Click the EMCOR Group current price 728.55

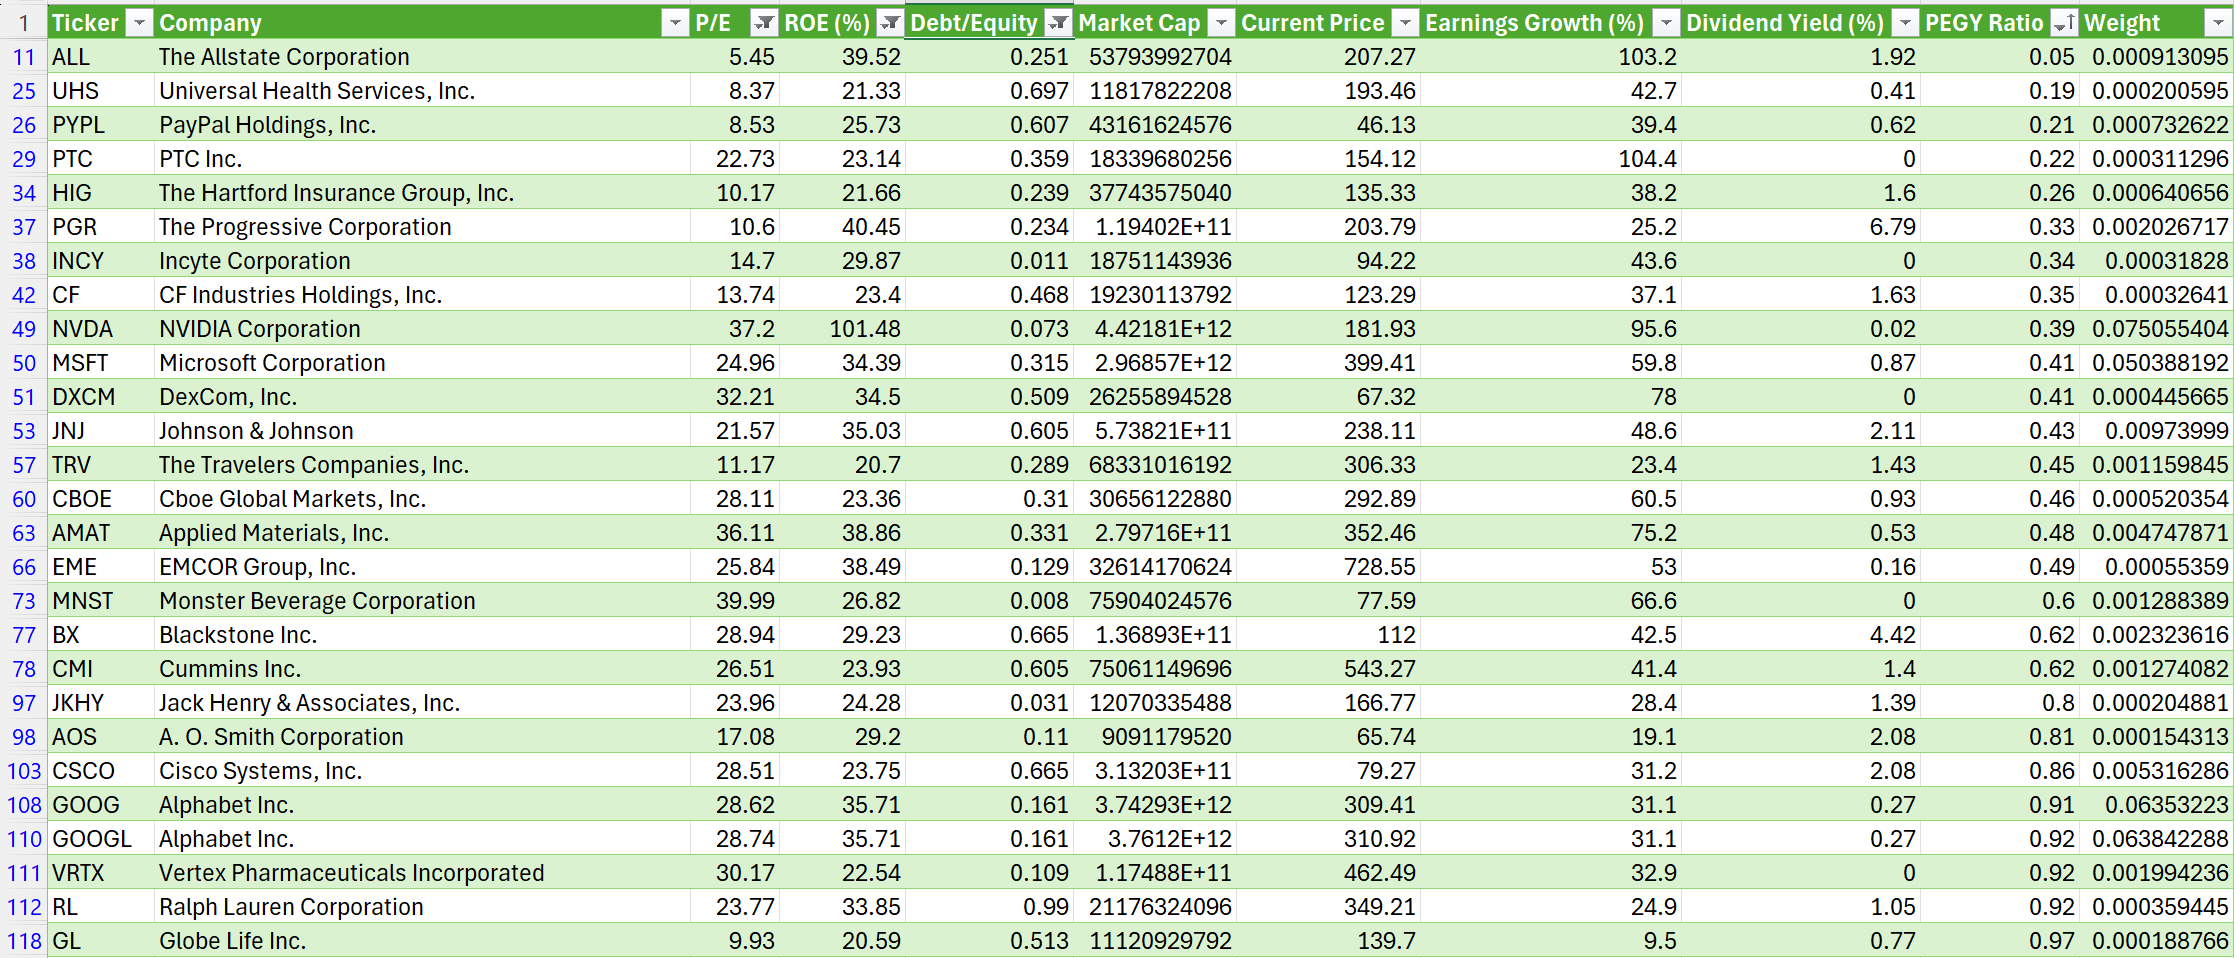pos(1379,567)
